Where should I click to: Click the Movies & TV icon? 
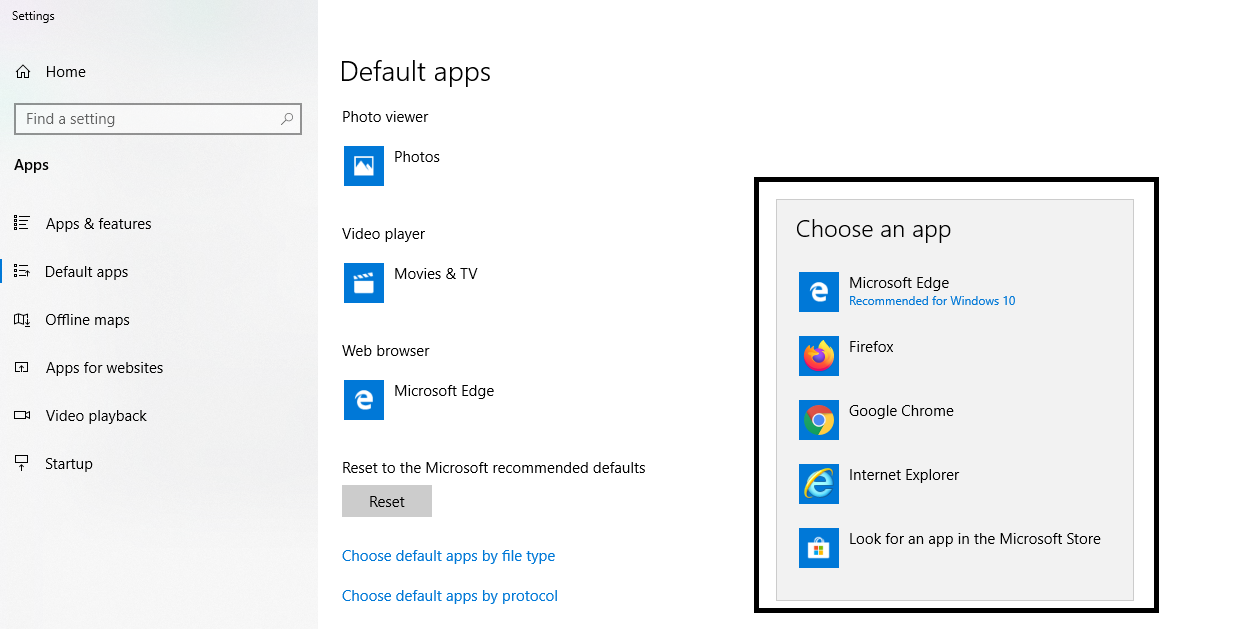coord(364,283)
